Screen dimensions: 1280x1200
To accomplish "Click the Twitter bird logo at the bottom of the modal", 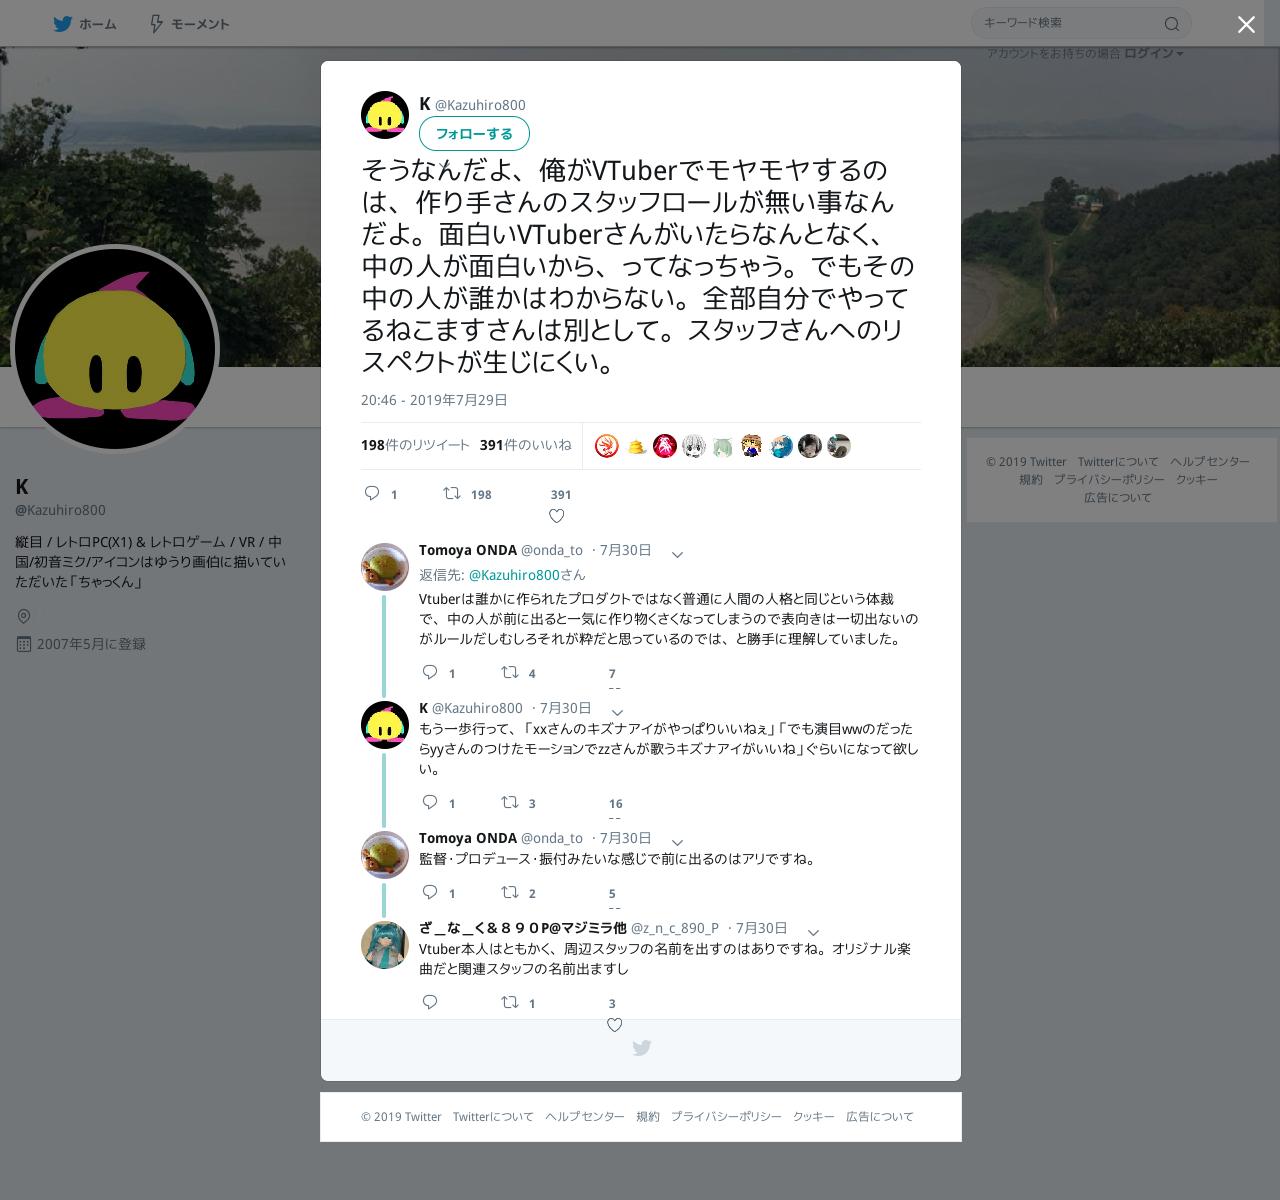I will point(641,1048).
